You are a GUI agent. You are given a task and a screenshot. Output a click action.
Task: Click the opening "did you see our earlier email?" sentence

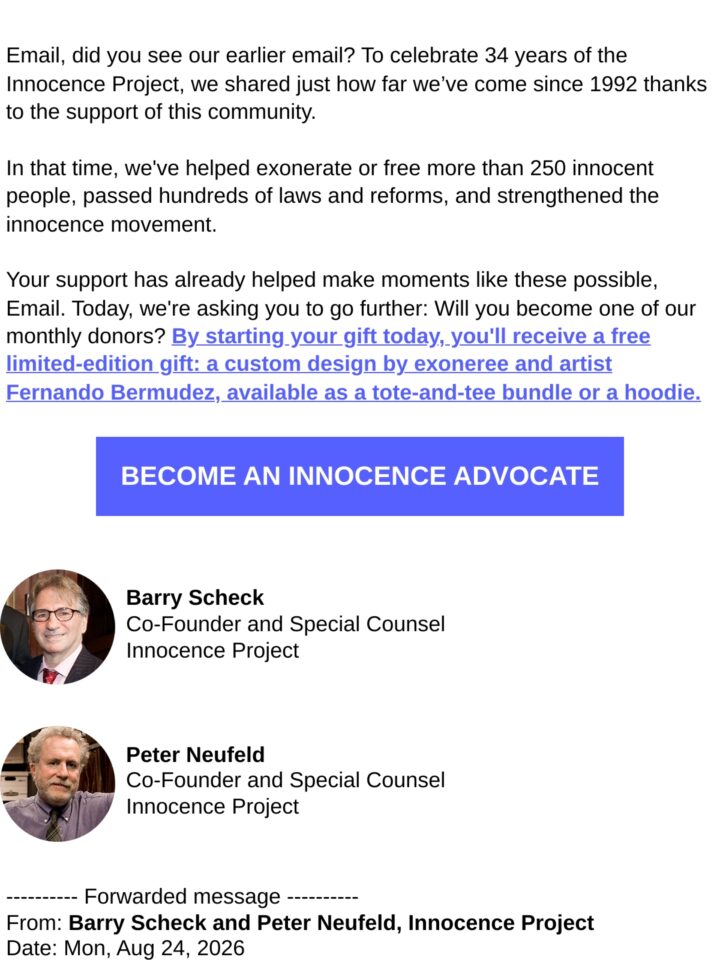point(213,55)
